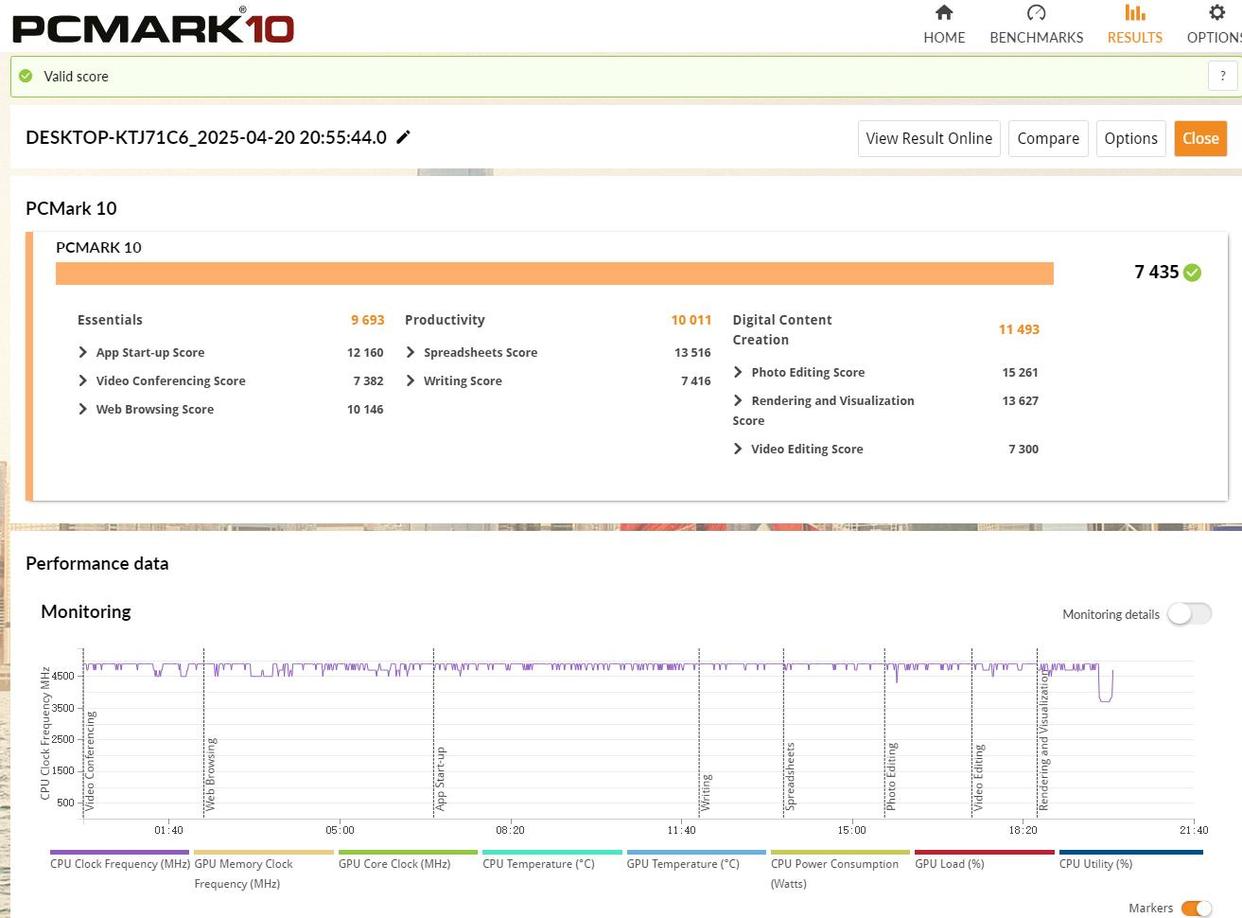
Task: Click the View Result Online button
Action: 928,138
